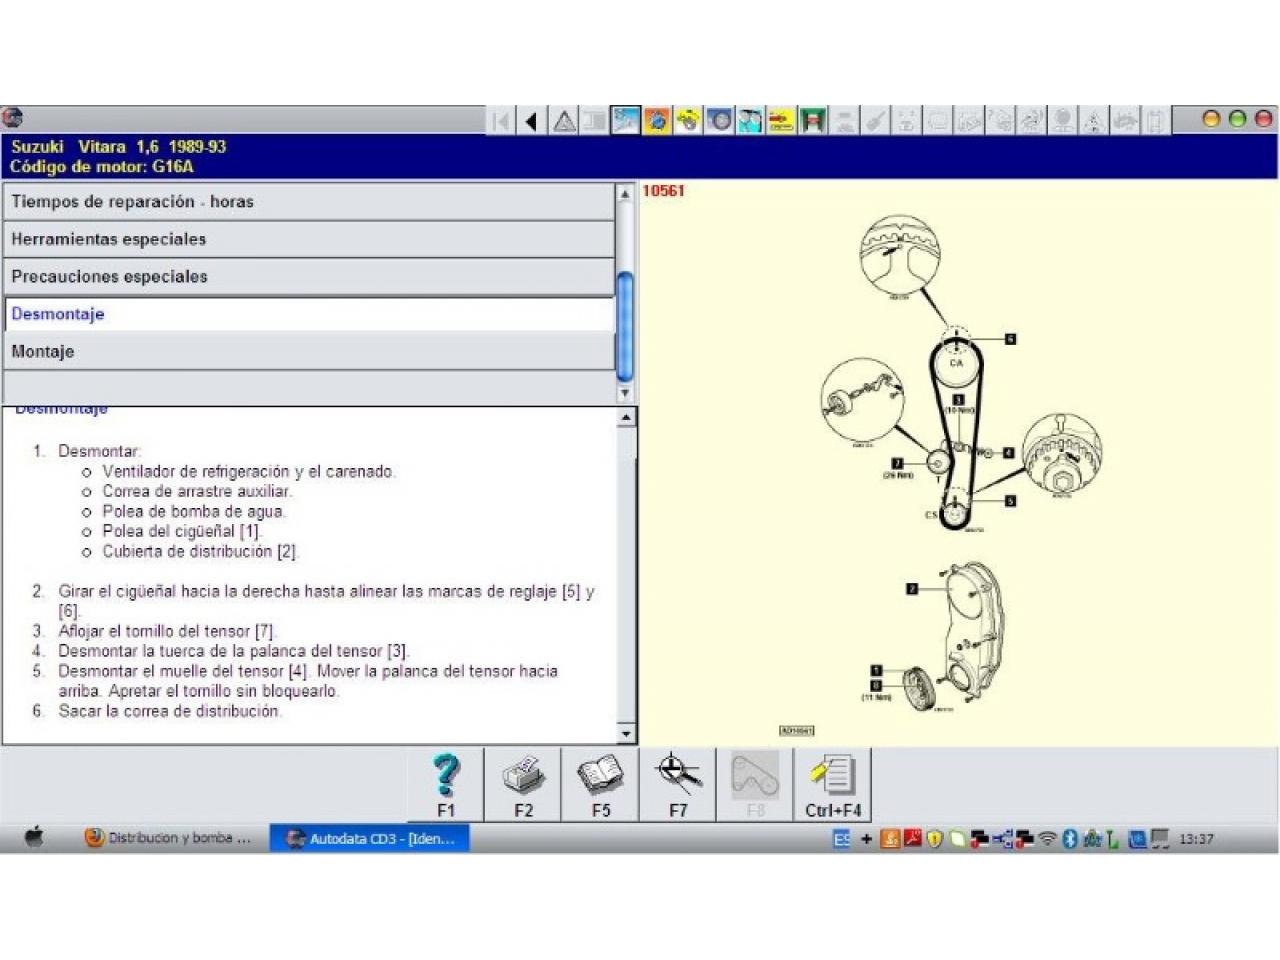Click the red Adobe icon in tray

(x=912, y=839)
